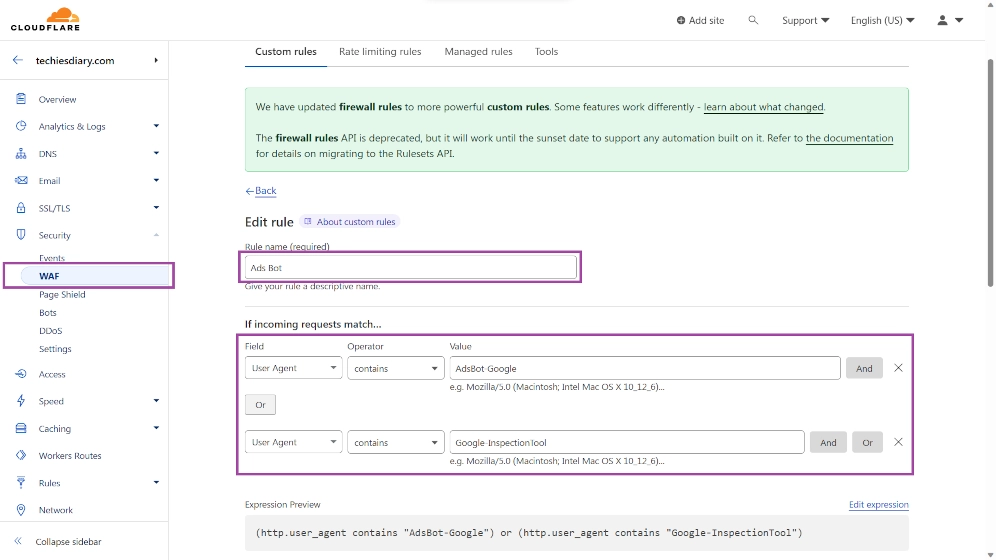Viewport: 996px width, 560px height.
Task: Open the second row contains operator dropdown
Action: [396, 443]
